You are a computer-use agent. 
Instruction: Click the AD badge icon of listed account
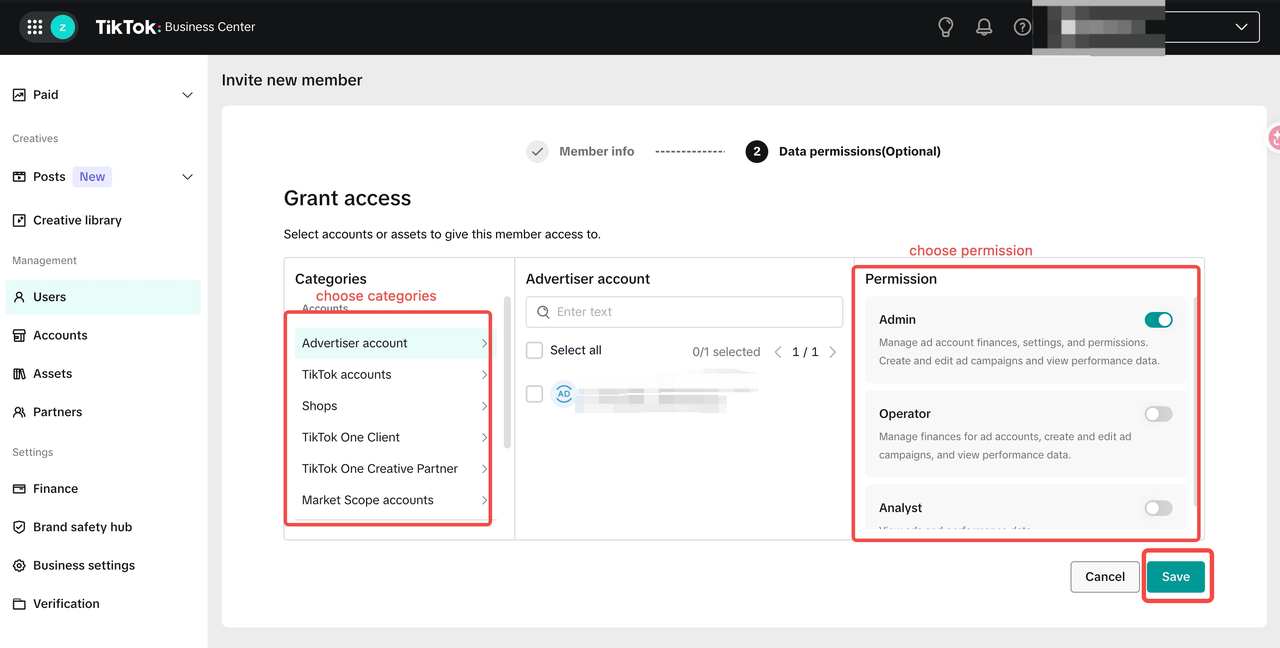click(563, 394)
